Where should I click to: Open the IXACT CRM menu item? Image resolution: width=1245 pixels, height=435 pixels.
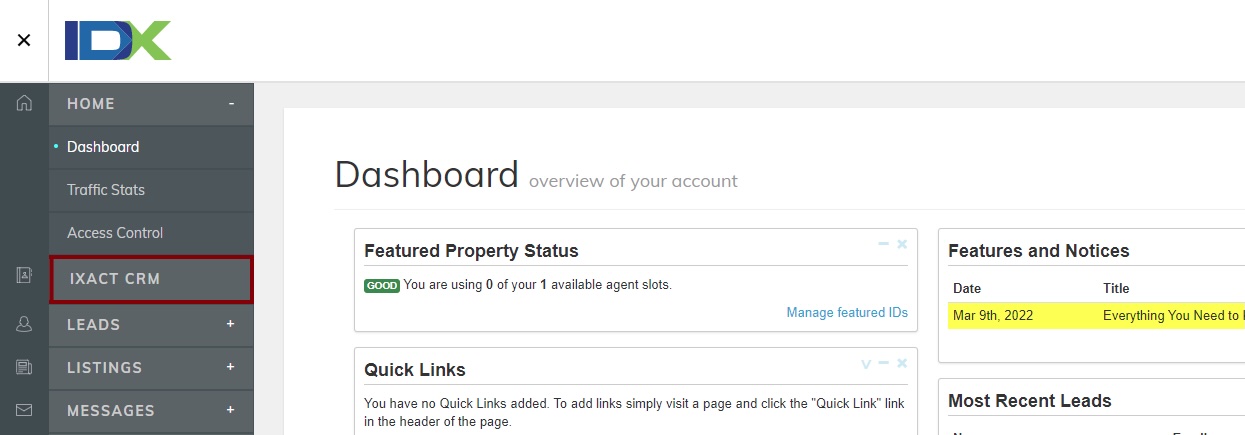point(151,279)
